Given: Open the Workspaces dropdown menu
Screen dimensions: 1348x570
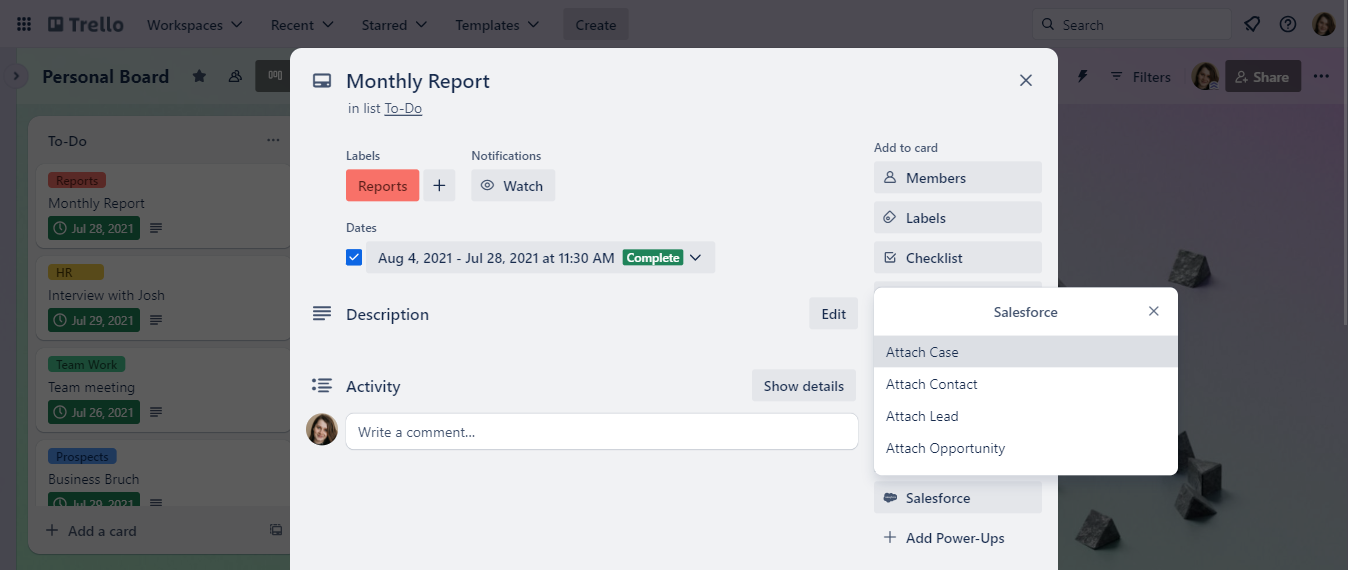Looking at the screenshot, I should [x=194, y=24].
